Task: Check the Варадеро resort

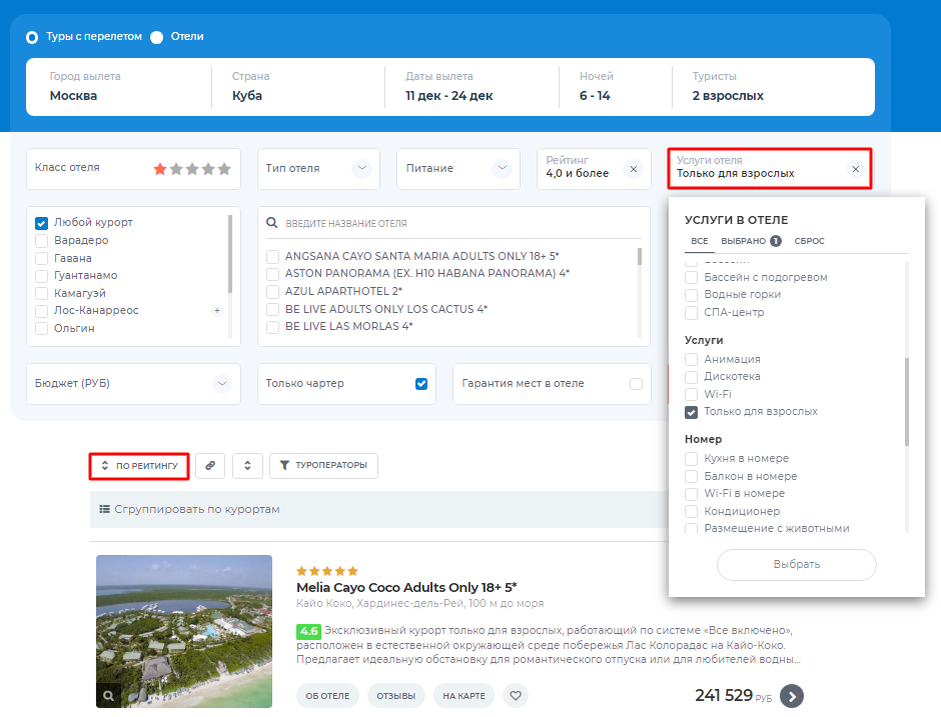Action: click(x=41, y=241)
